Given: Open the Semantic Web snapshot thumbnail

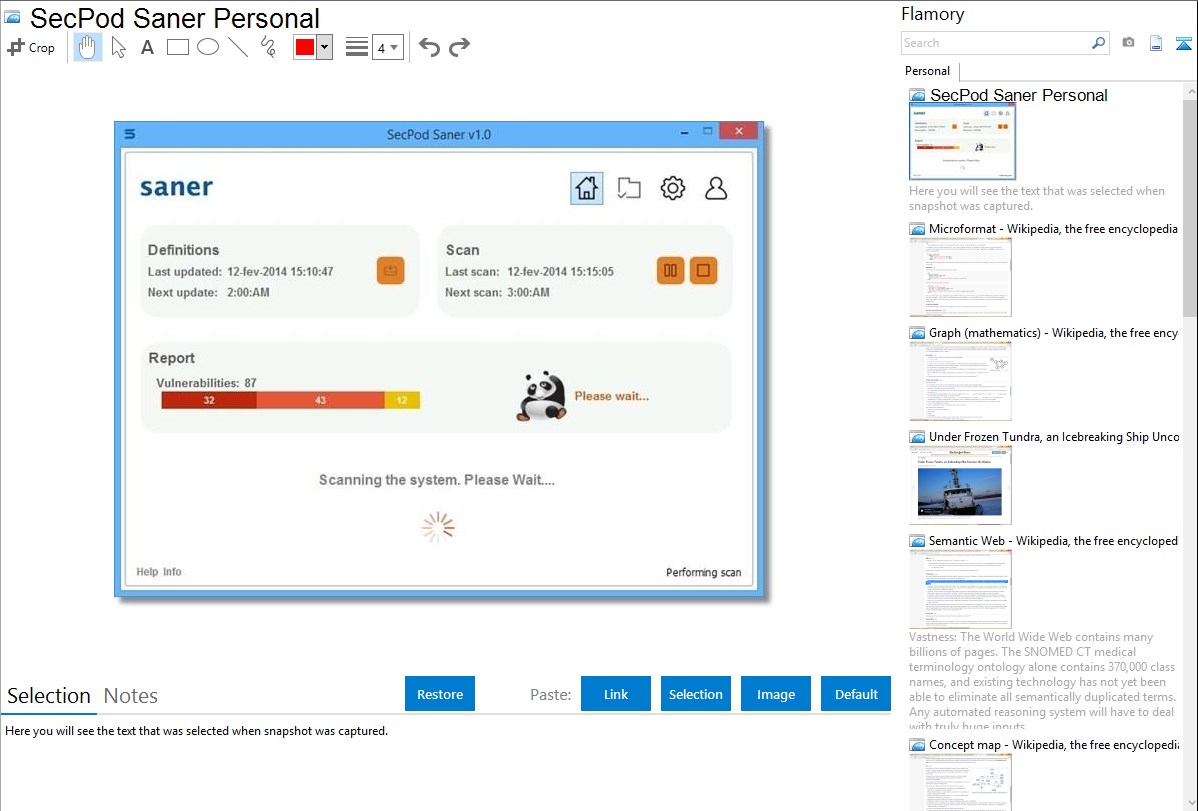Looking at the screenshot, I should [x=960, y=589].
